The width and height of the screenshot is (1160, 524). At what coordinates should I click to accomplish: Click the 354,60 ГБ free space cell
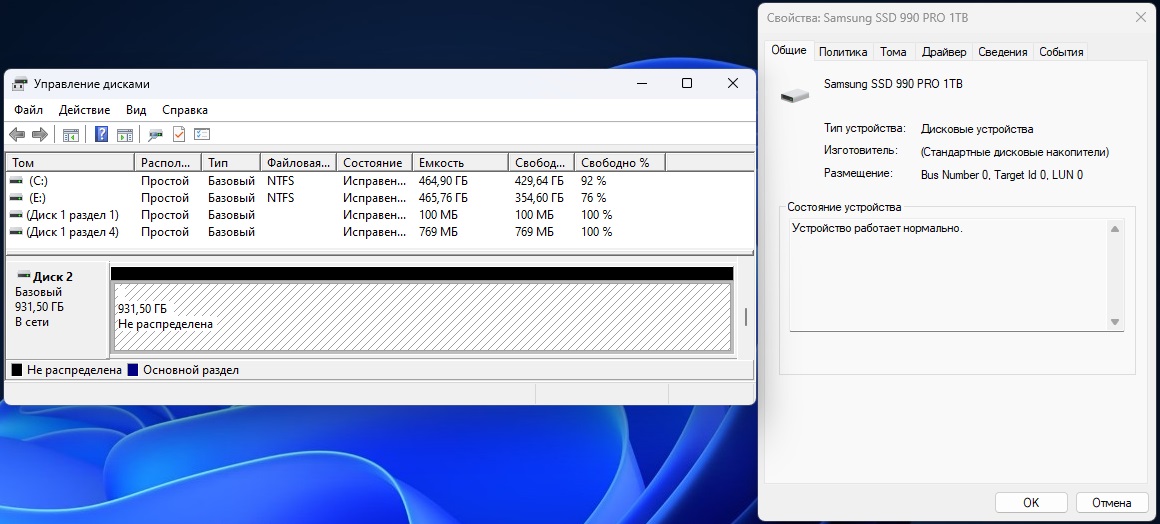coord(539,198)
